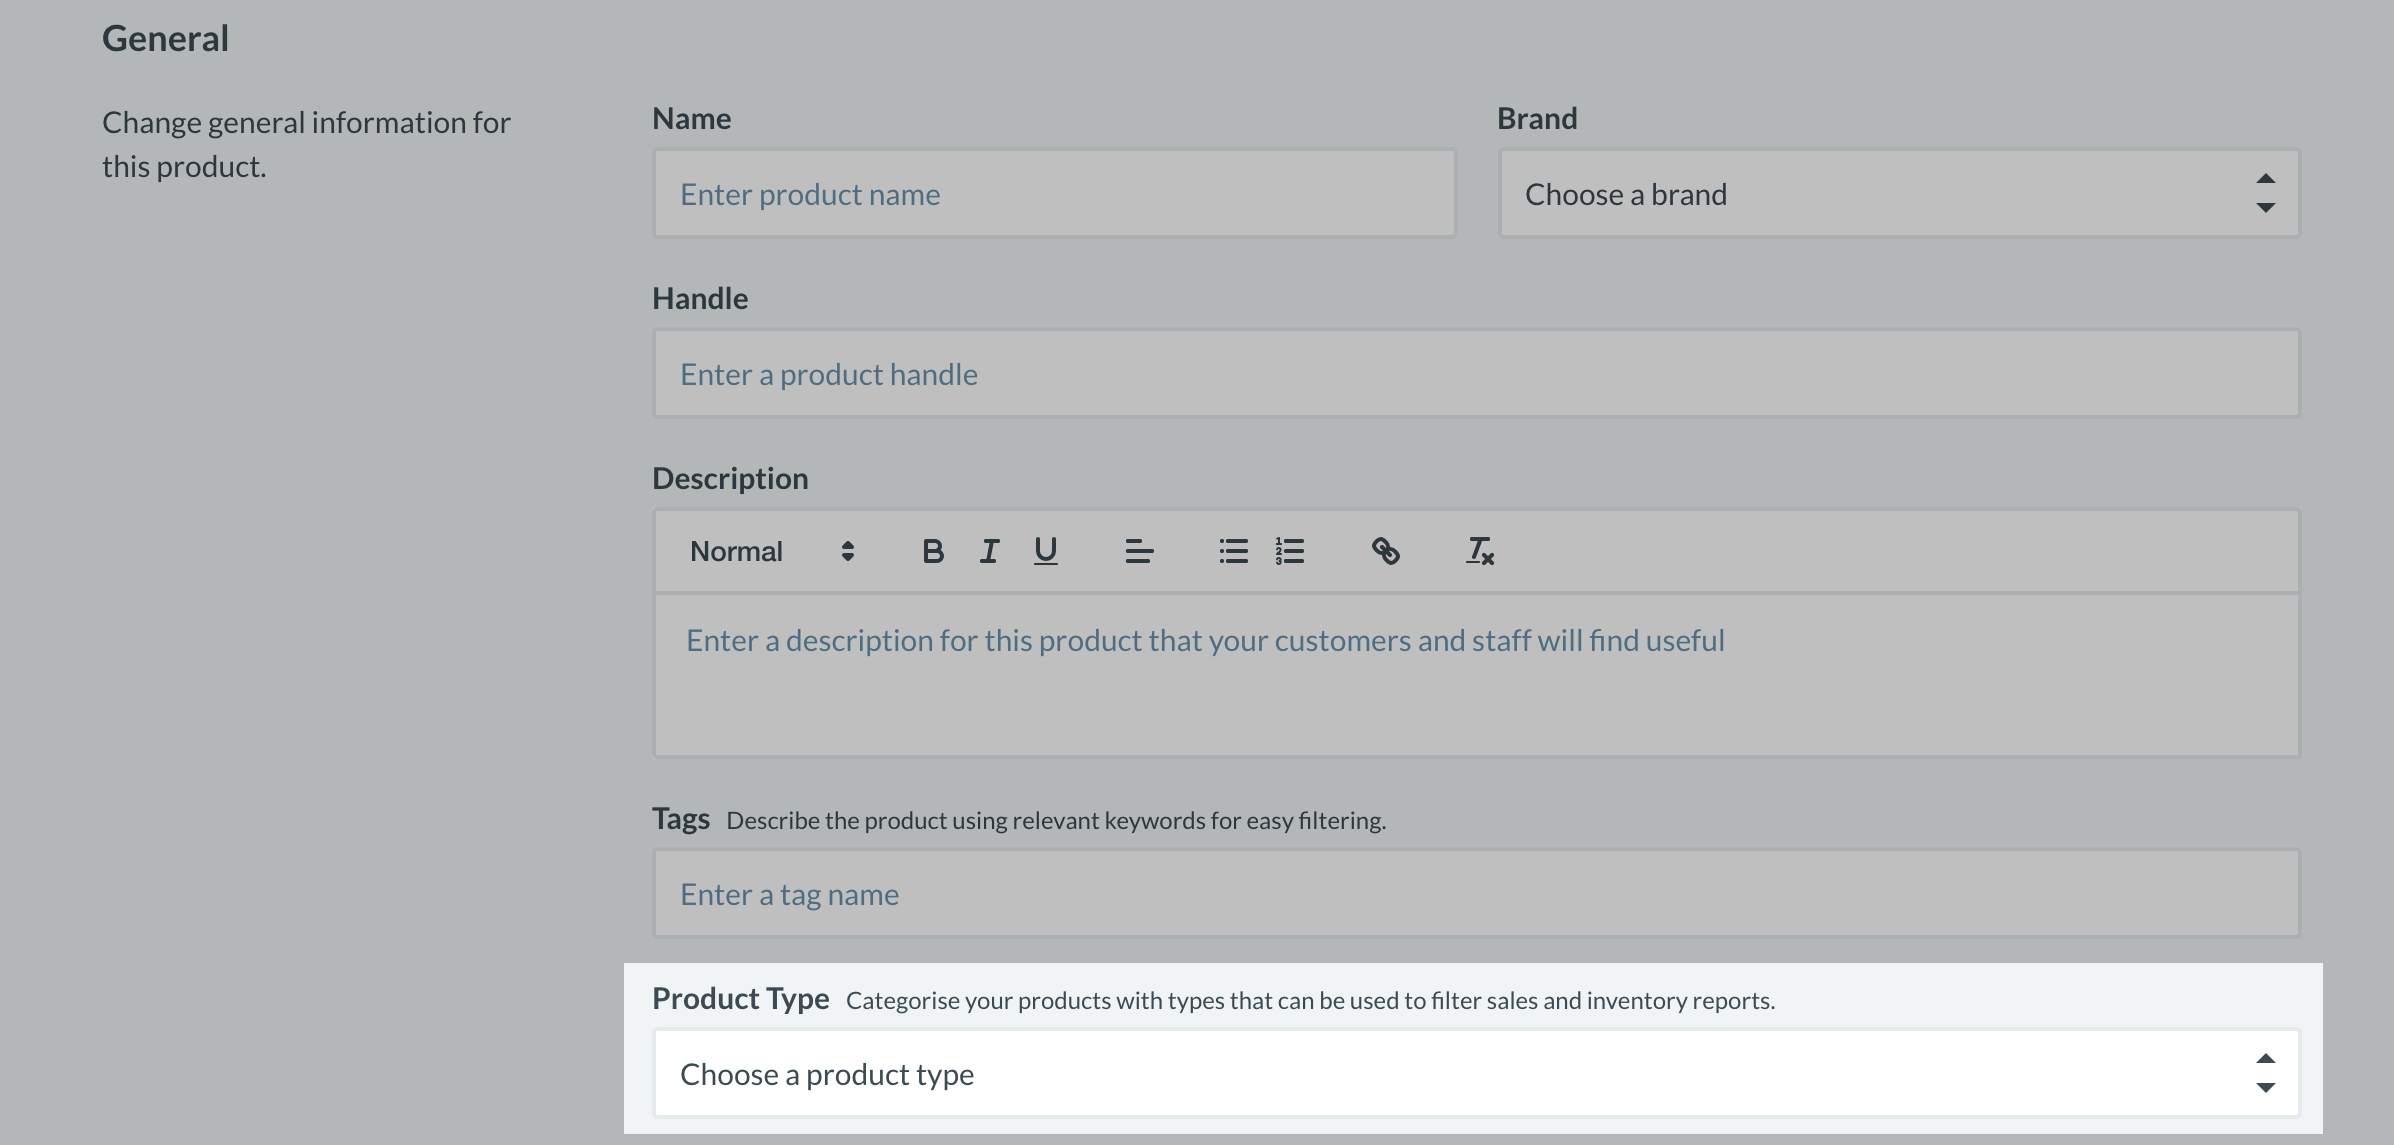The image size is (2394, 1145).
Task: Click the Brand label
Action: pos(1537,119)
